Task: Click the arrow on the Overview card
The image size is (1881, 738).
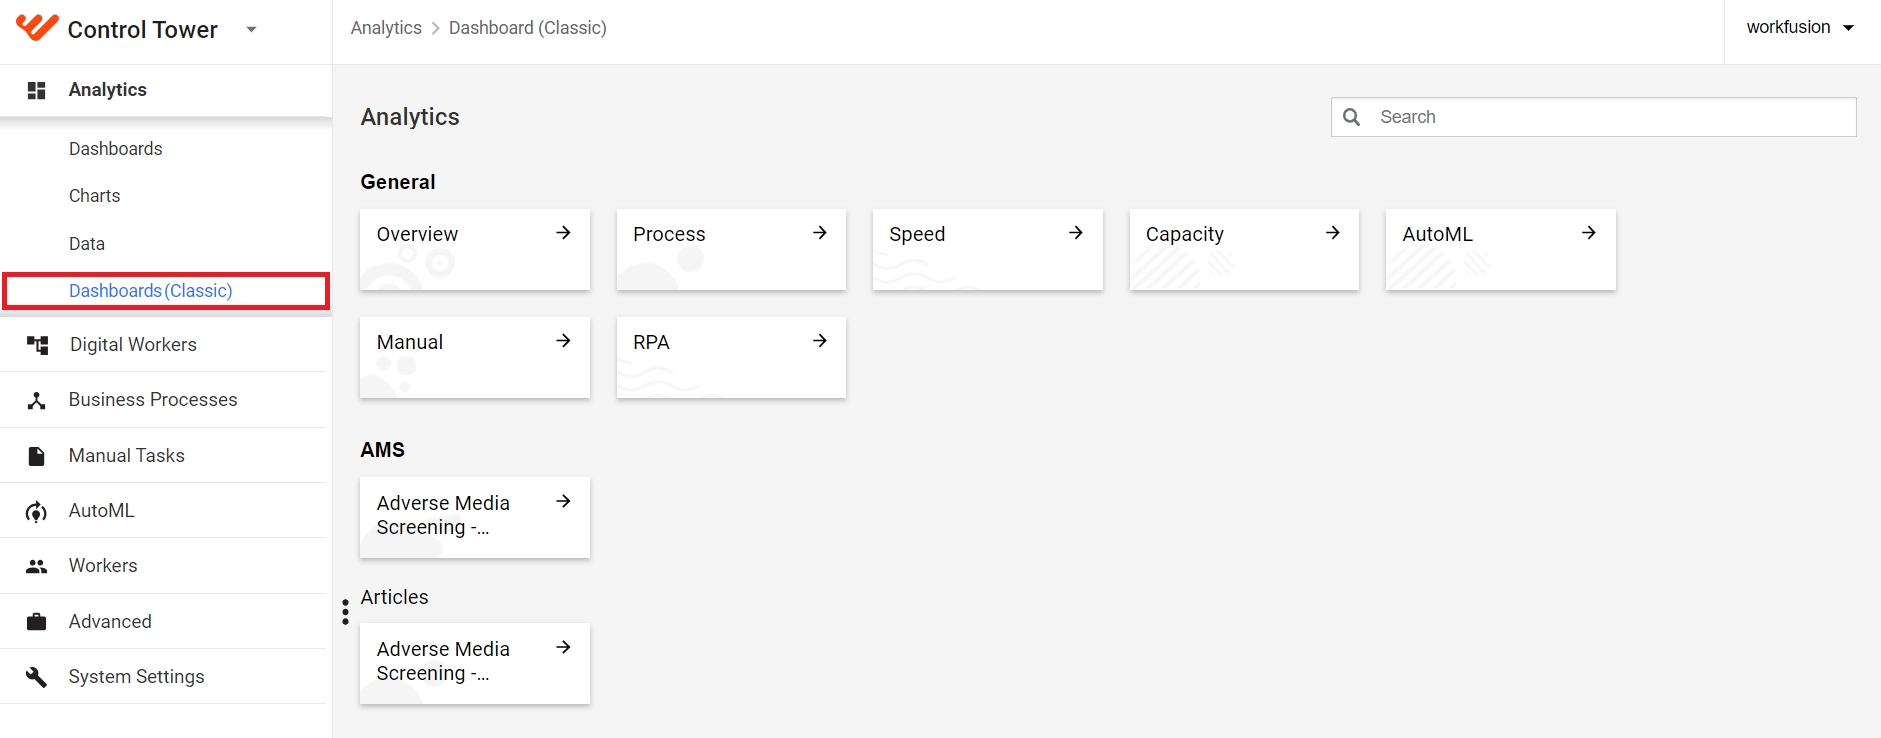Action: point(564,233)
